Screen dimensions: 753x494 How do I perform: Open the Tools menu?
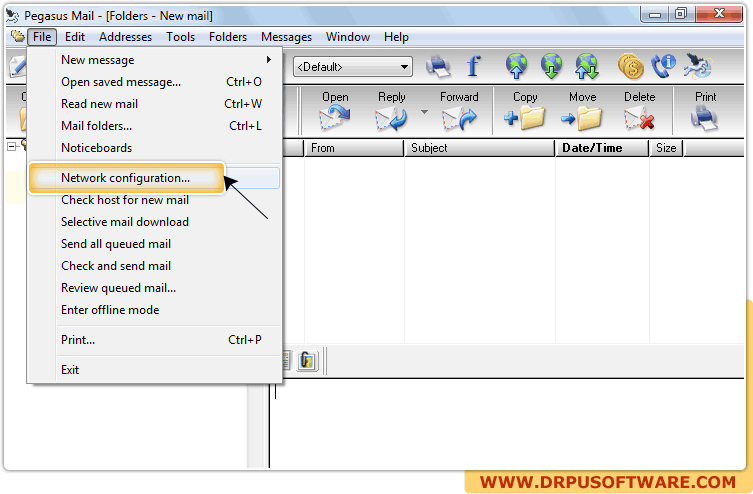click(181, 37)
